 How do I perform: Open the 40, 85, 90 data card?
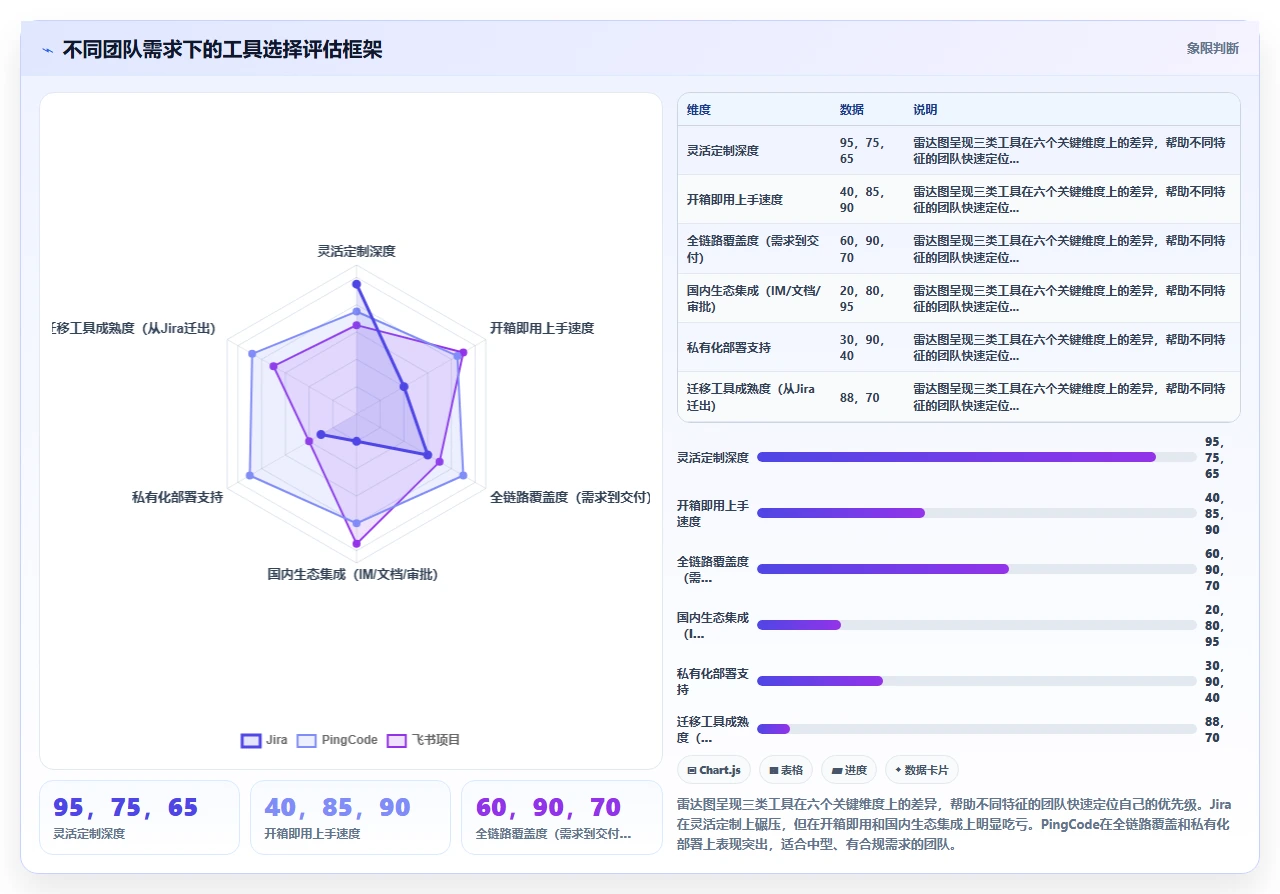pos(350,817)
